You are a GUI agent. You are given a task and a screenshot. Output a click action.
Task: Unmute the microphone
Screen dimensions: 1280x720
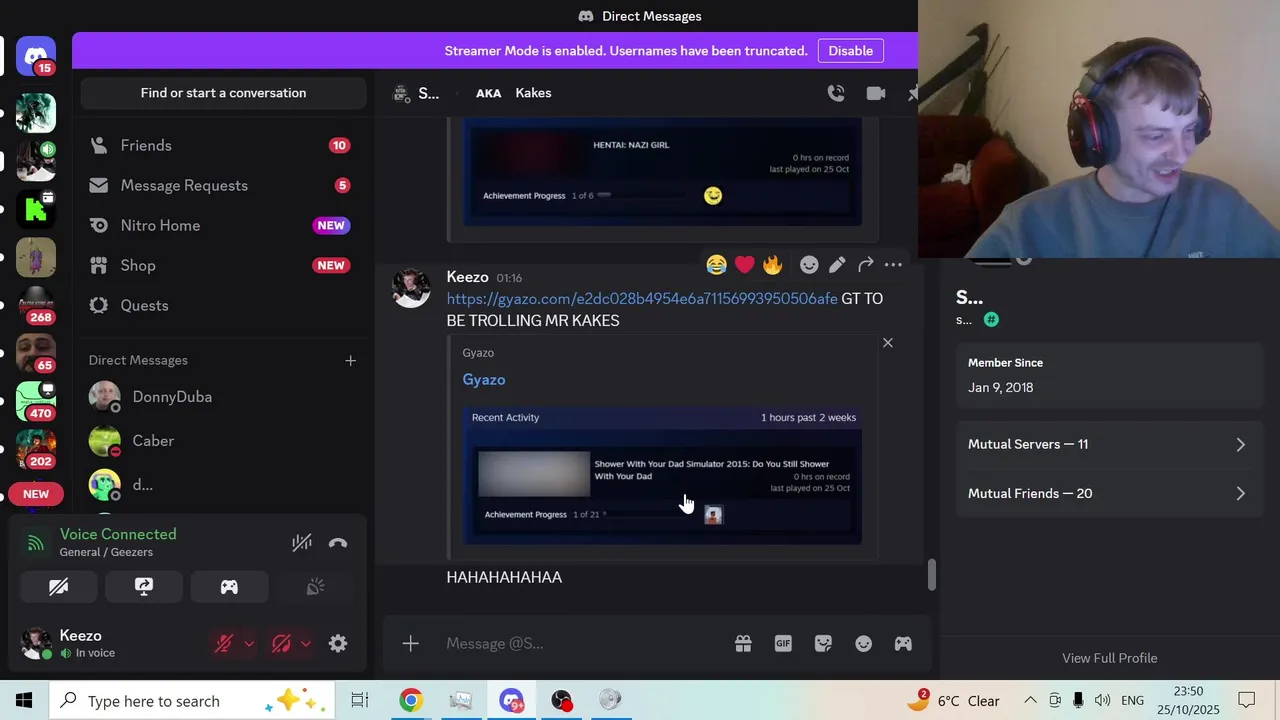pyautogui.click(x=224, y=644)
